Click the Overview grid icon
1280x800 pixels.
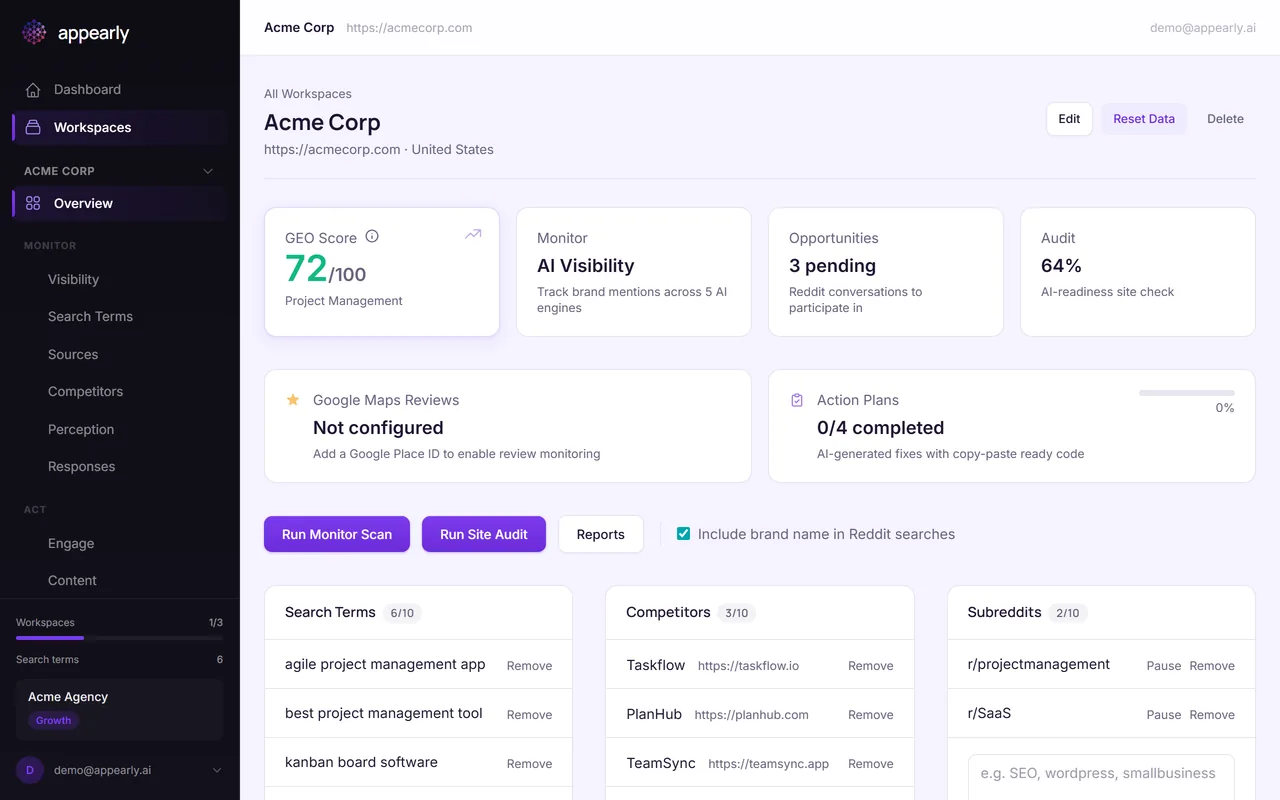(x=33, y=204)
